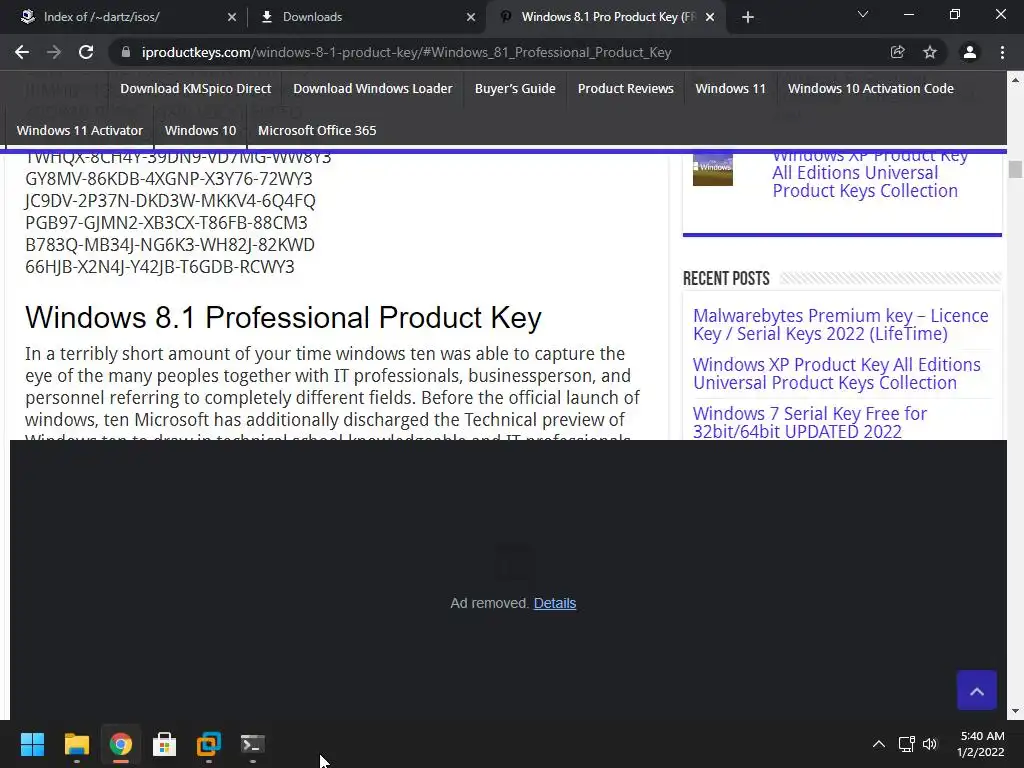Open Microsoft Store from the taskbar

[x=165, y=744]
